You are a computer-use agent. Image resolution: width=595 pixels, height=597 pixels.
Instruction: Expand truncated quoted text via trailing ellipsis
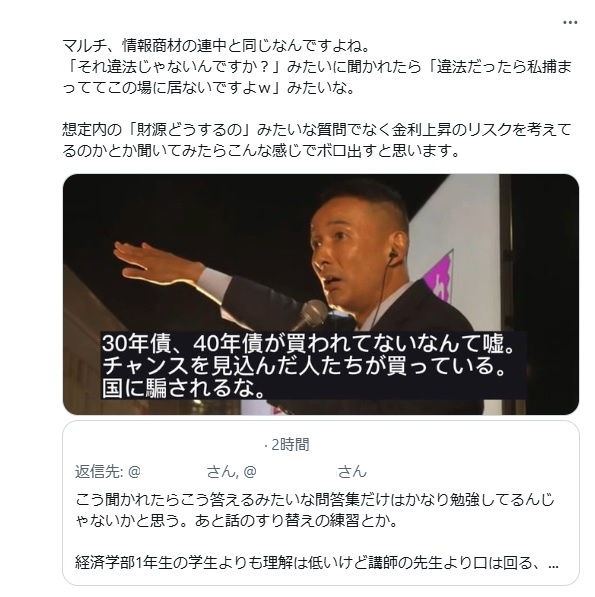tap(553, 563)
